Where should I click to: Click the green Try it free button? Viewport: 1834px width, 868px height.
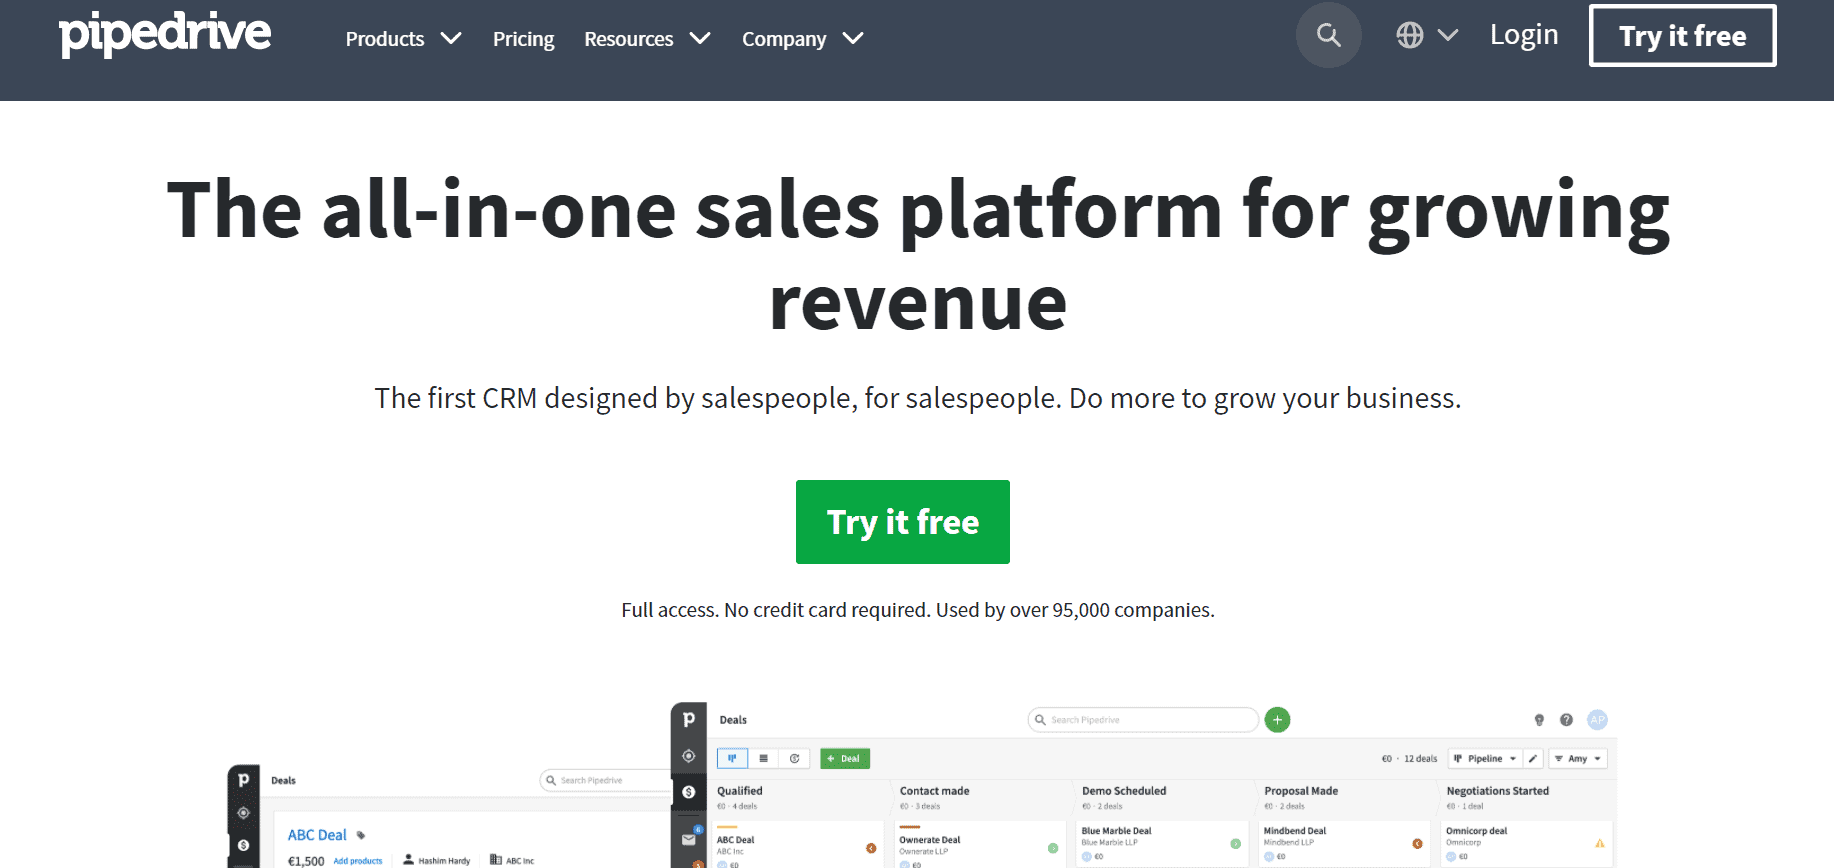(903, 522)
